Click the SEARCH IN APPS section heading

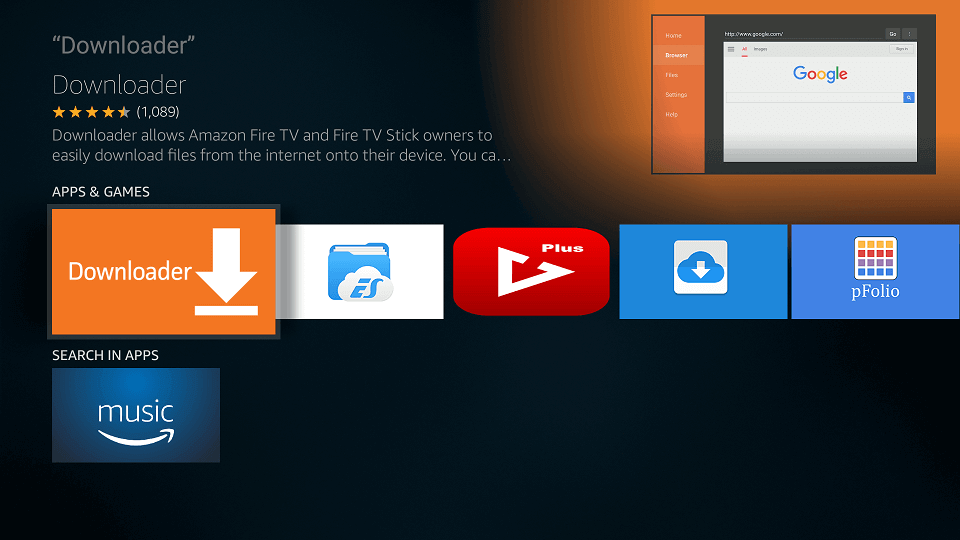105,355
